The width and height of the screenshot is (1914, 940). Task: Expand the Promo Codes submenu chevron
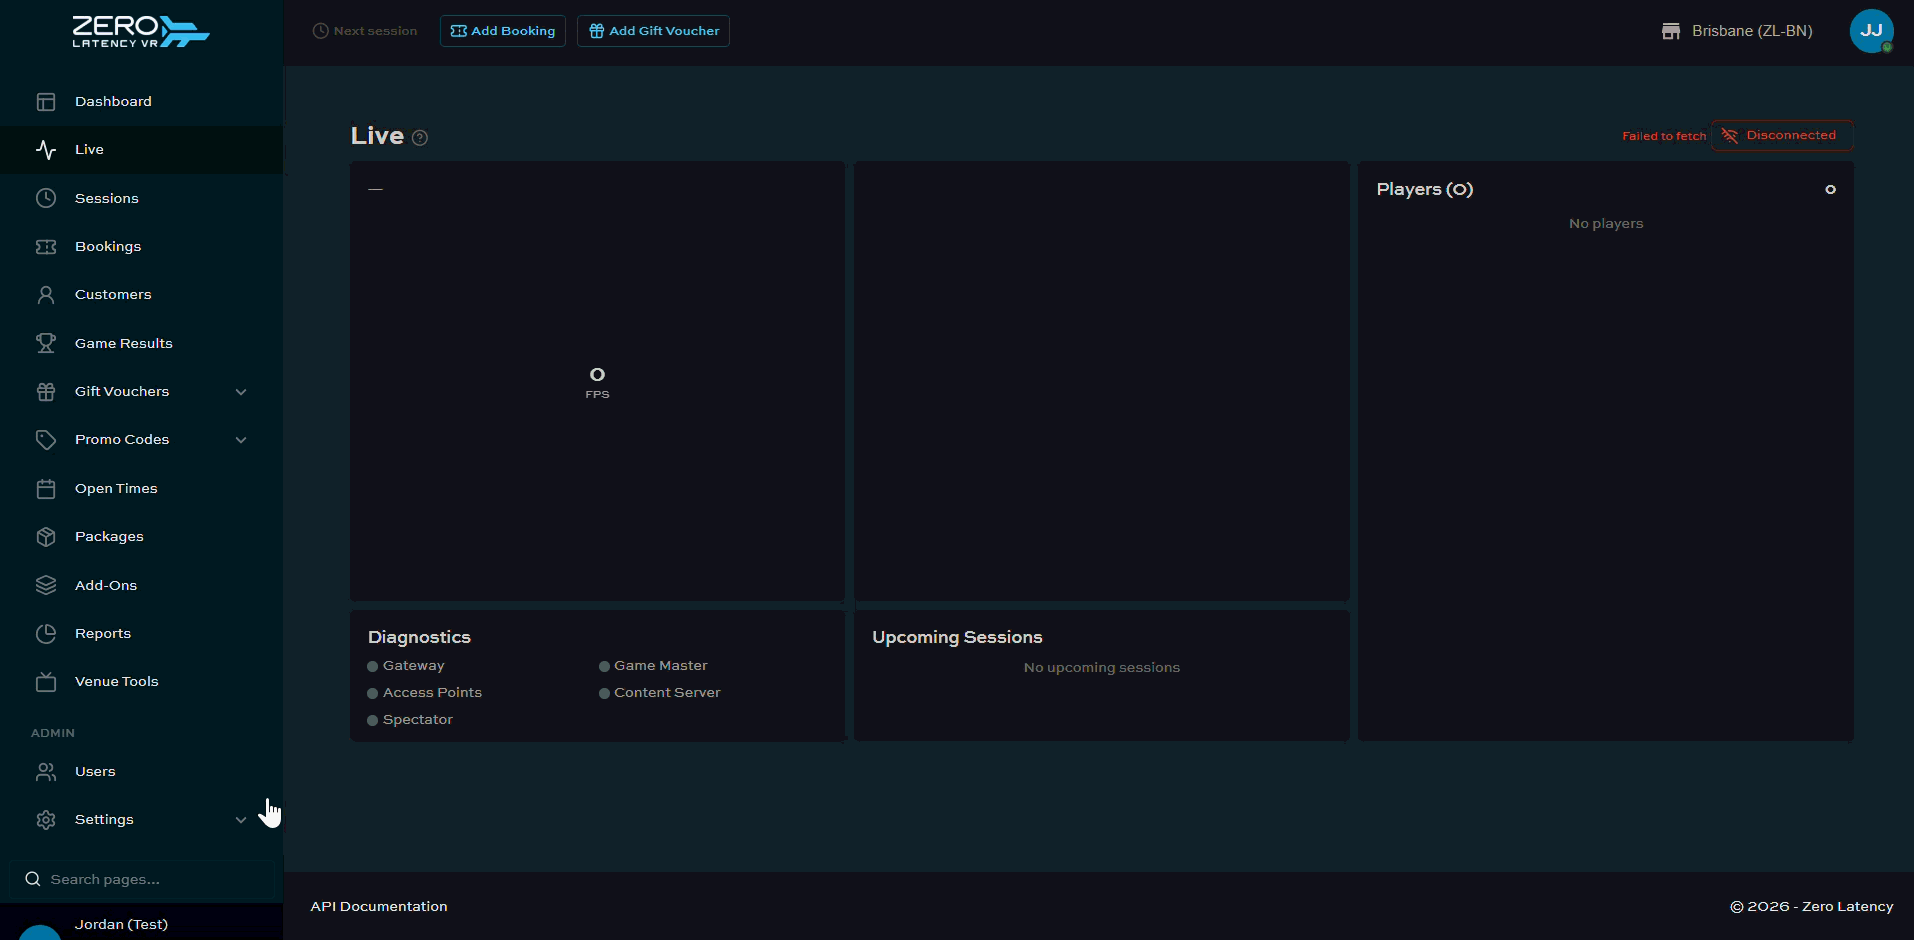point(241,440)
